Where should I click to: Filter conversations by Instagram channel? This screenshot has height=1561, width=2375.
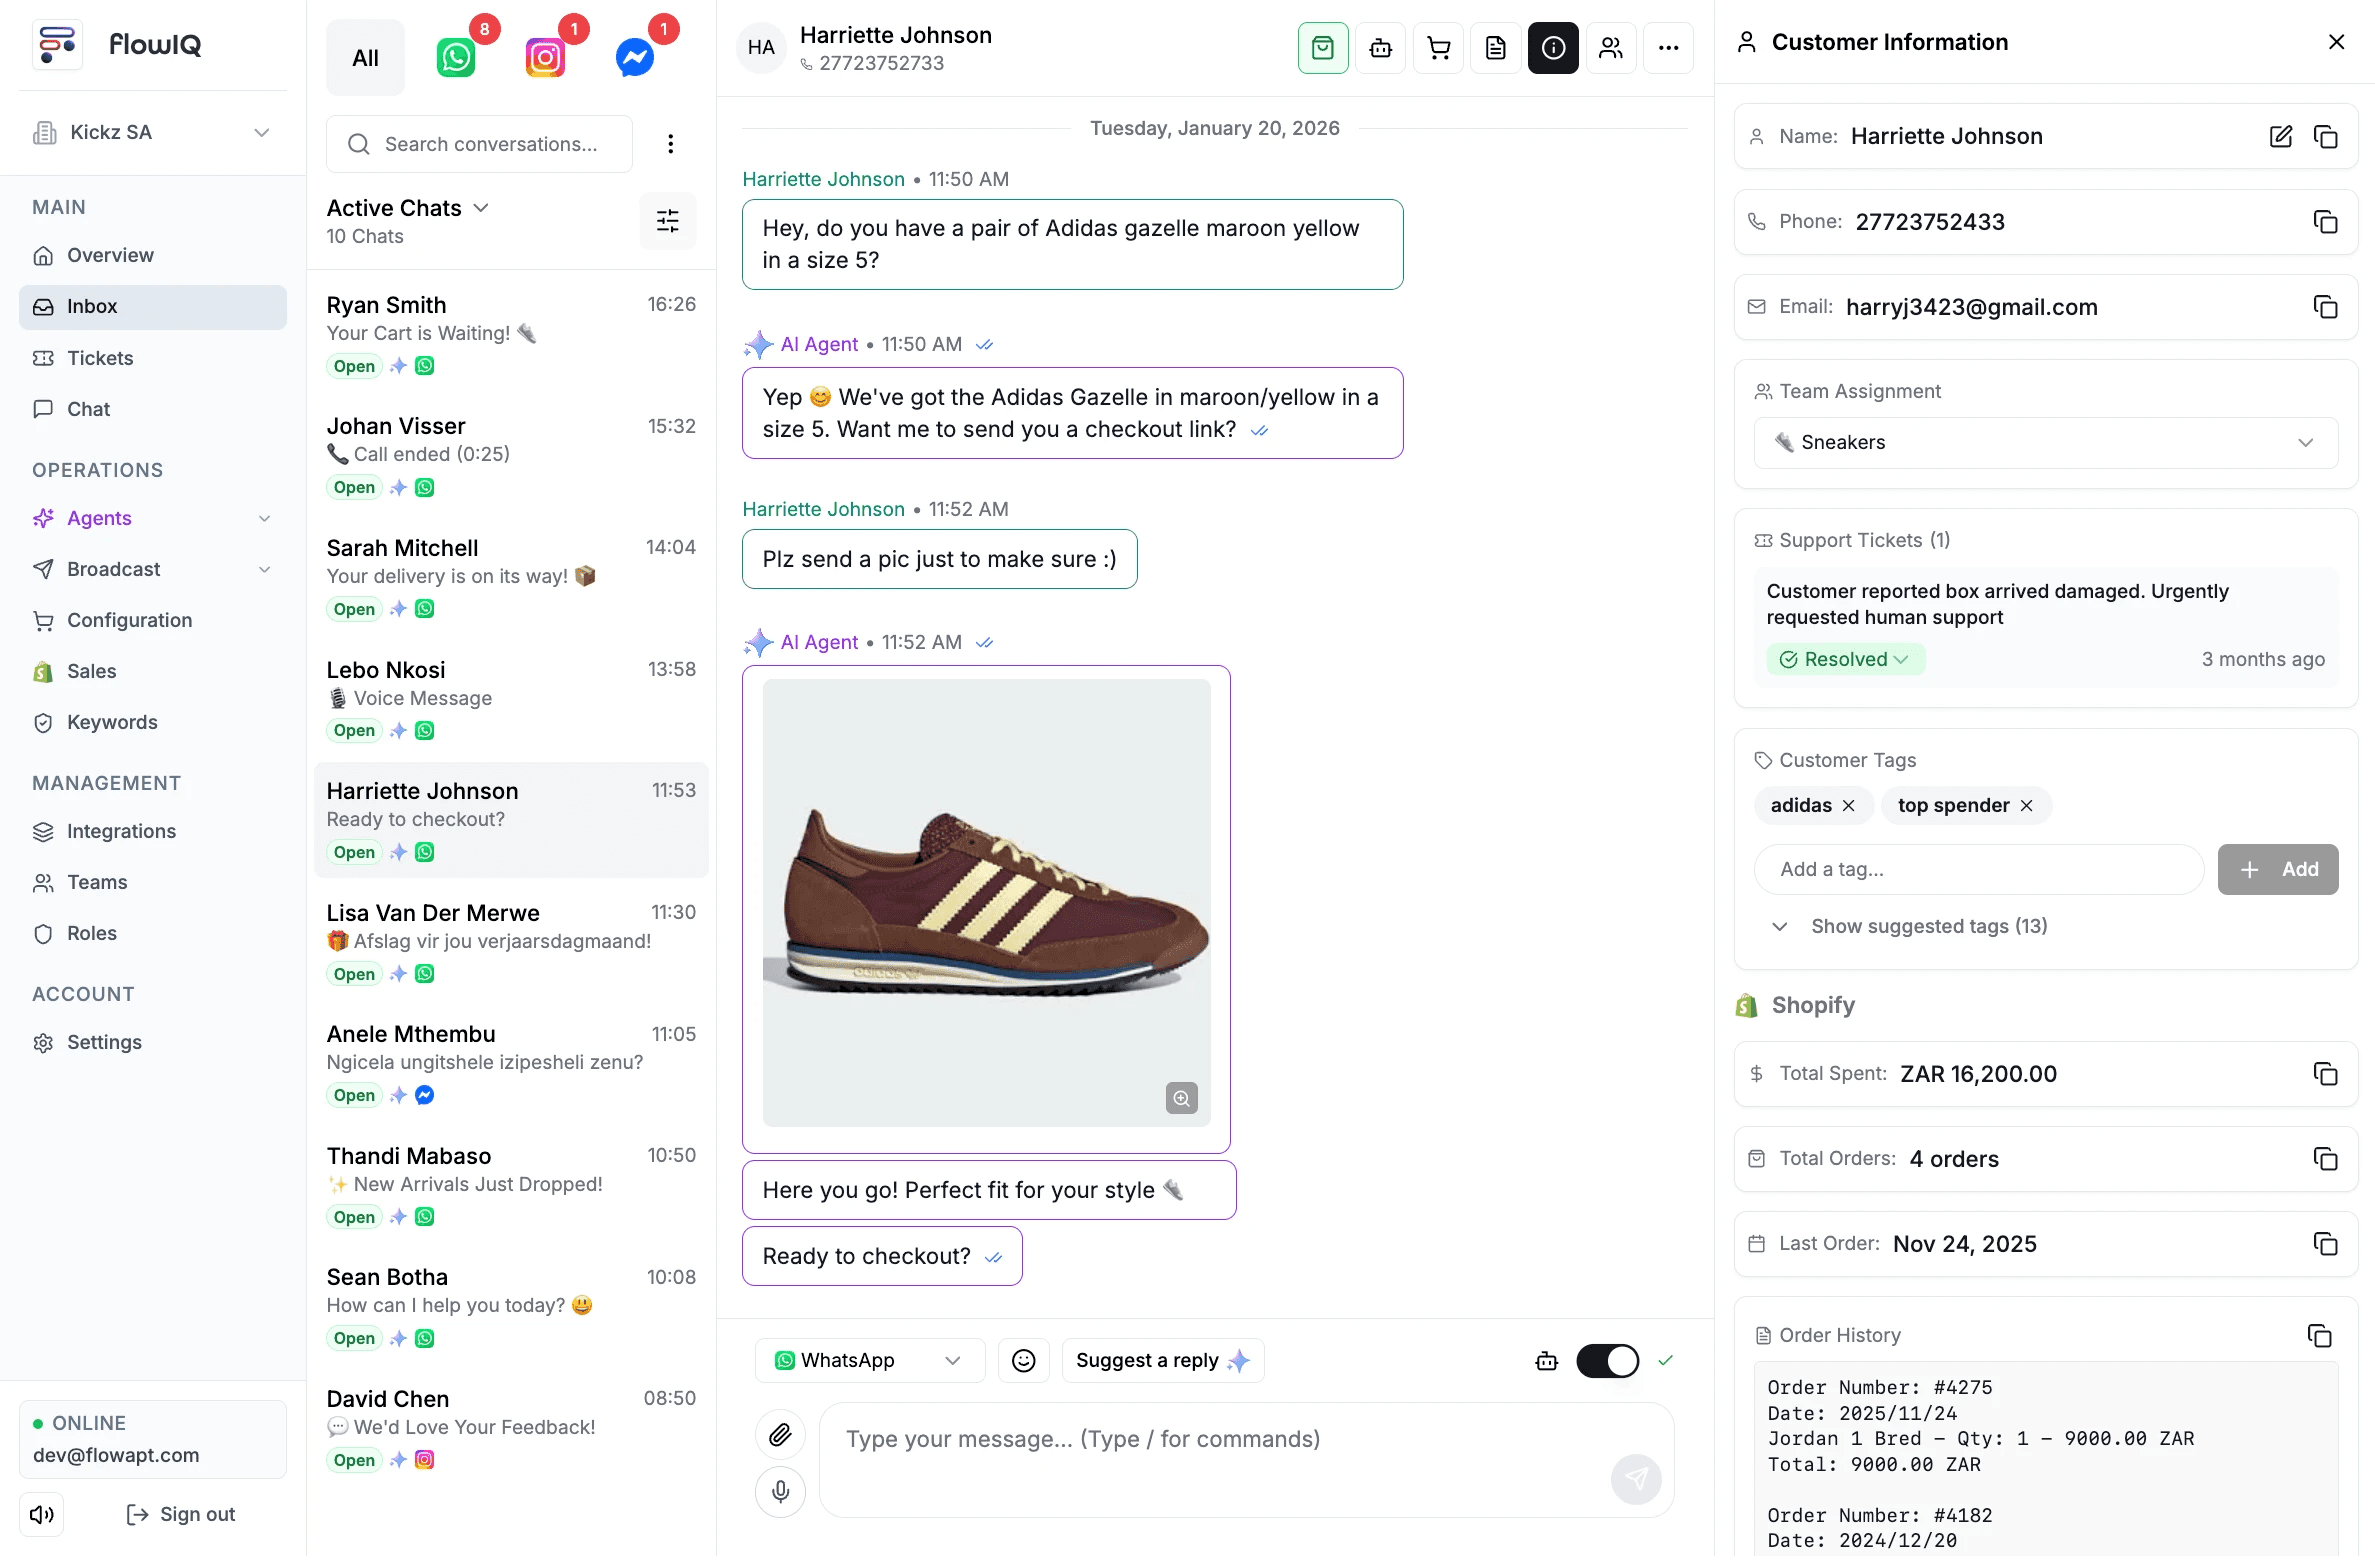click(x=545, y=58)
